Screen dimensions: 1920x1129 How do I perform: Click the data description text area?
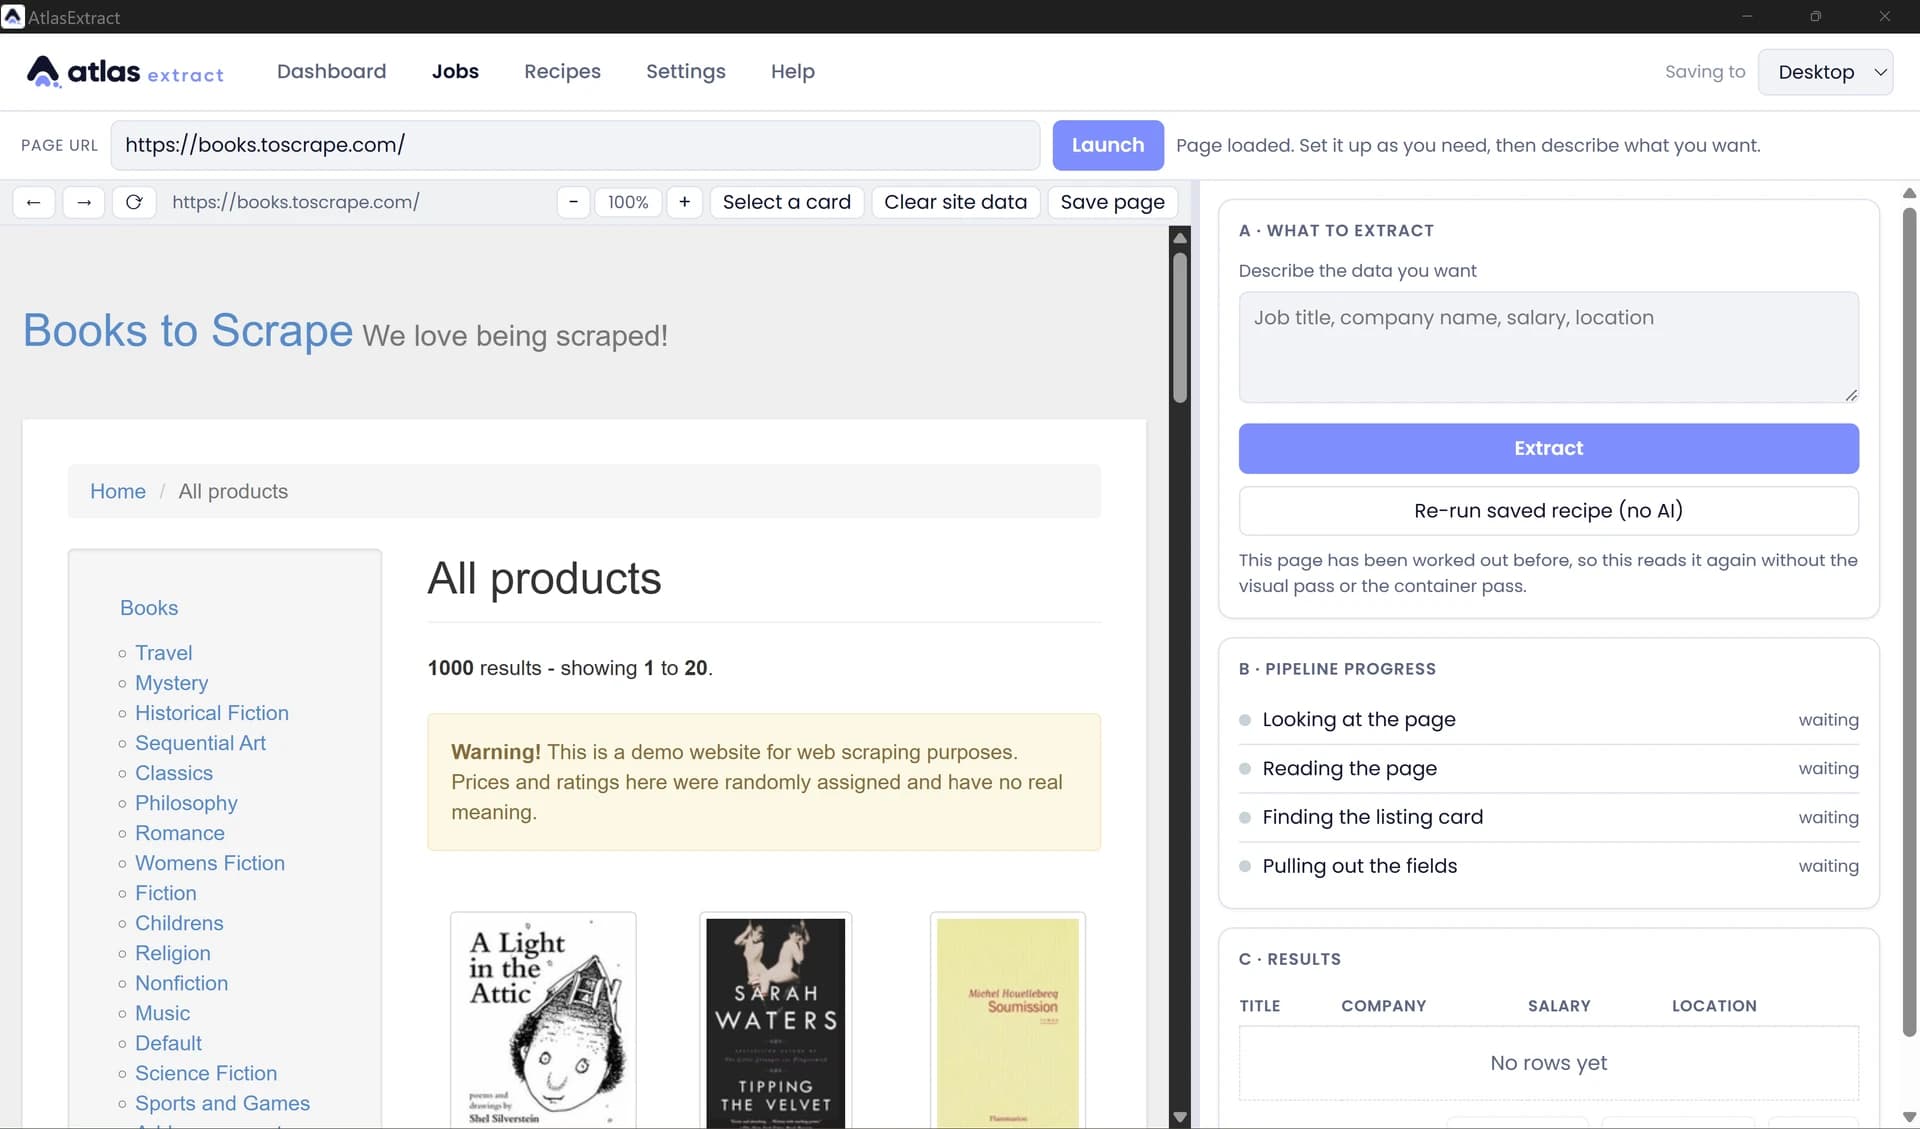pyautogui.click(x=1548, y=347)
